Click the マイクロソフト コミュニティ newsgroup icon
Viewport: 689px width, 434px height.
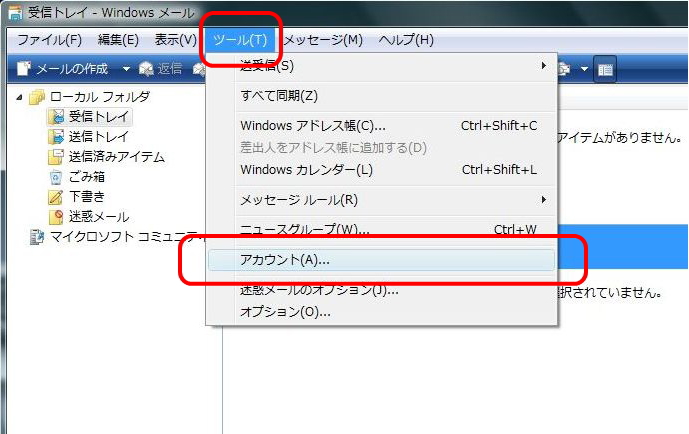click(37, 237)
